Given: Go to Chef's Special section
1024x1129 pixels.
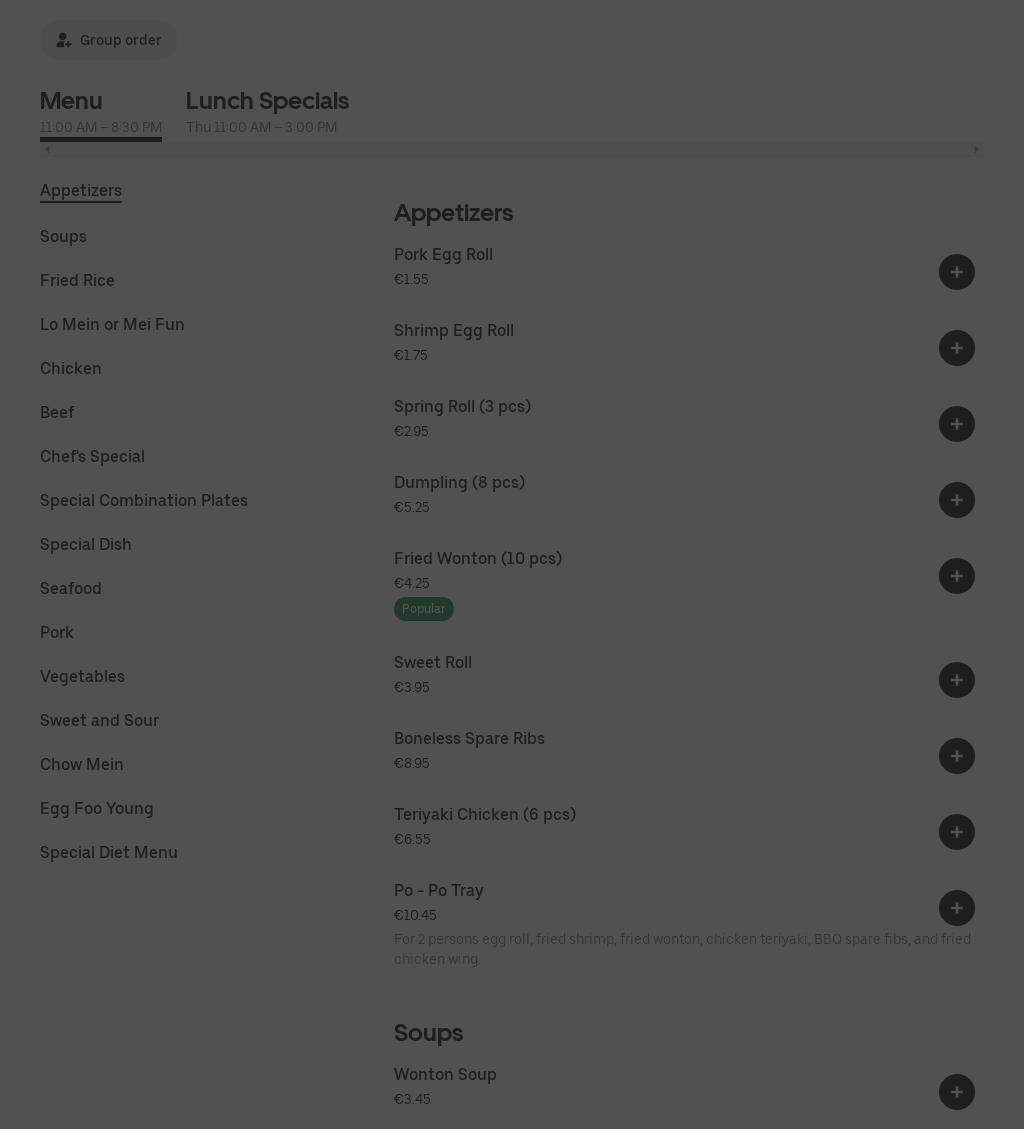Looking at the screenshot, I should 92,456.
